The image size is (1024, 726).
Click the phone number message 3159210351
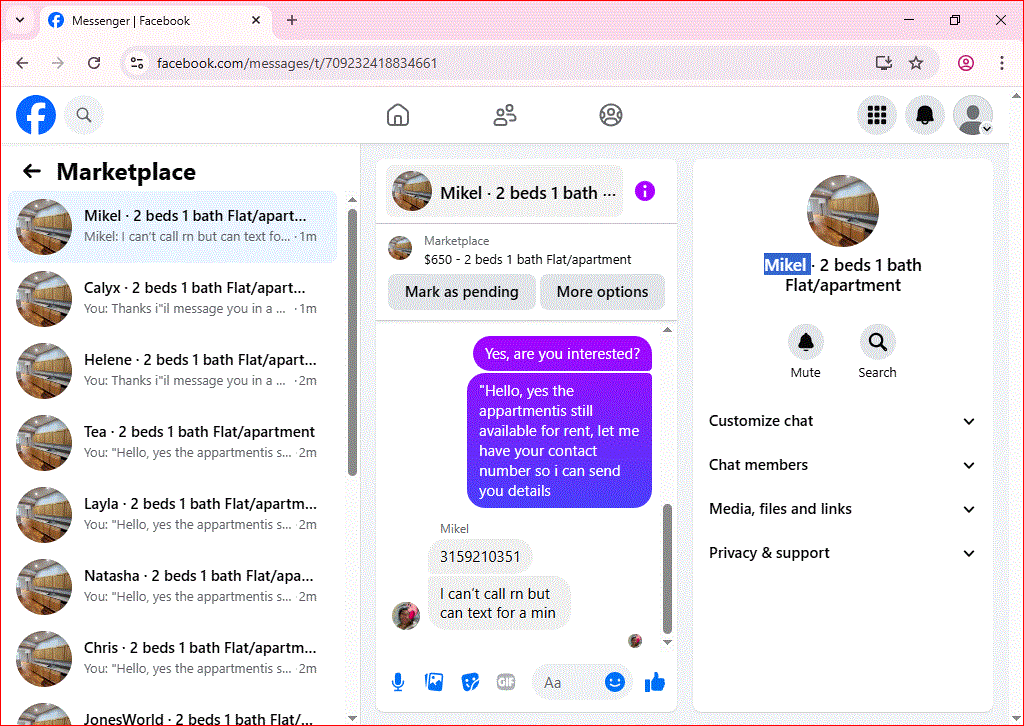[480, 557]
